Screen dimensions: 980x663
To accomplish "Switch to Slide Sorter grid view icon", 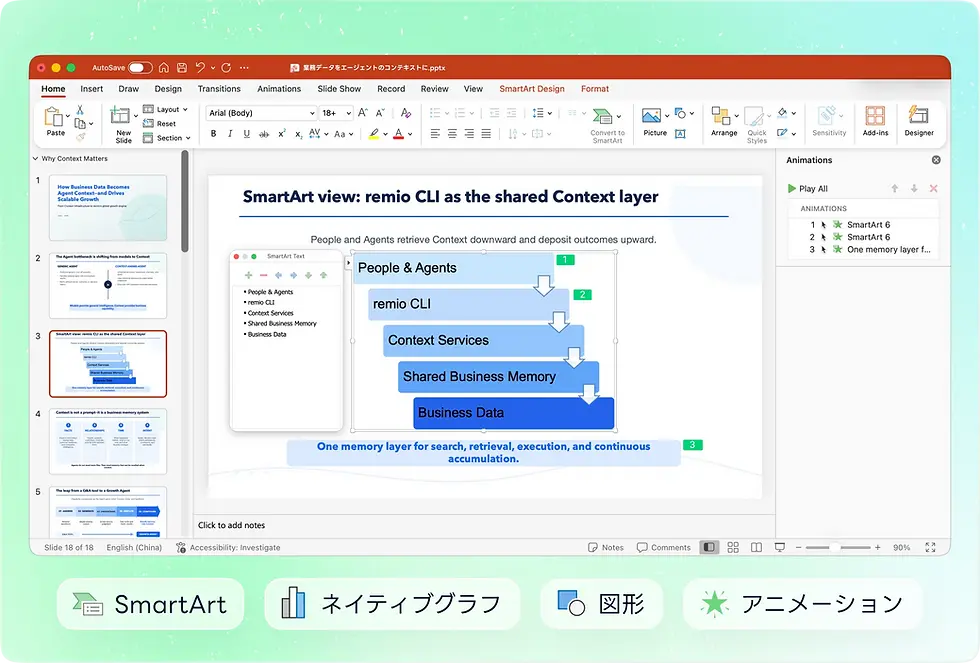I will 733,547.
